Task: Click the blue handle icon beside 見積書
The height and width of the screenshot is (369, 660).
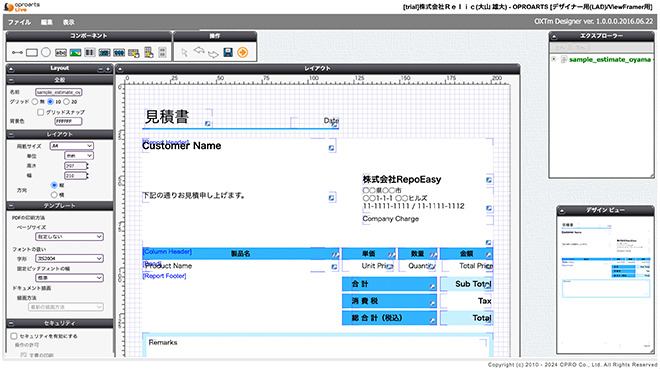Action: click(x=208, y=123)
